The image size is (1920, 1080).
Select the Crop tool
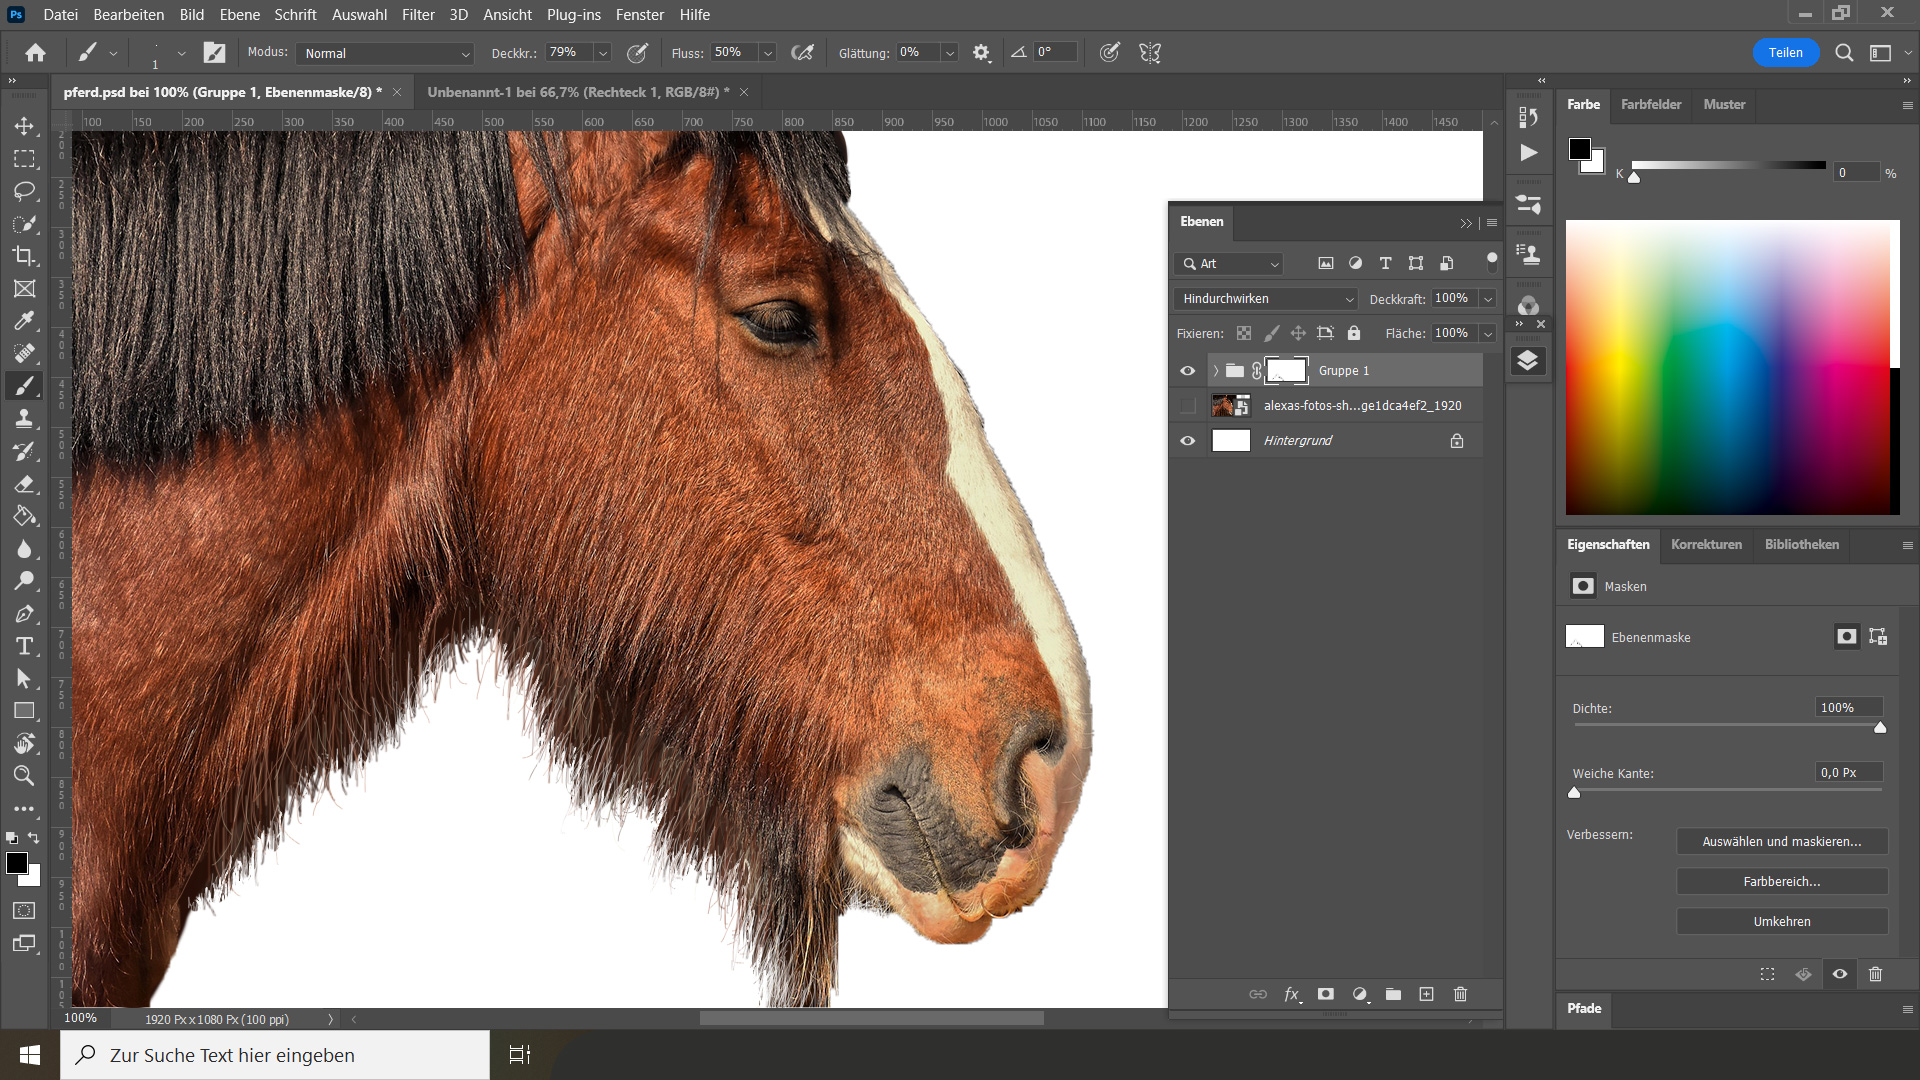tap(24, 256)
